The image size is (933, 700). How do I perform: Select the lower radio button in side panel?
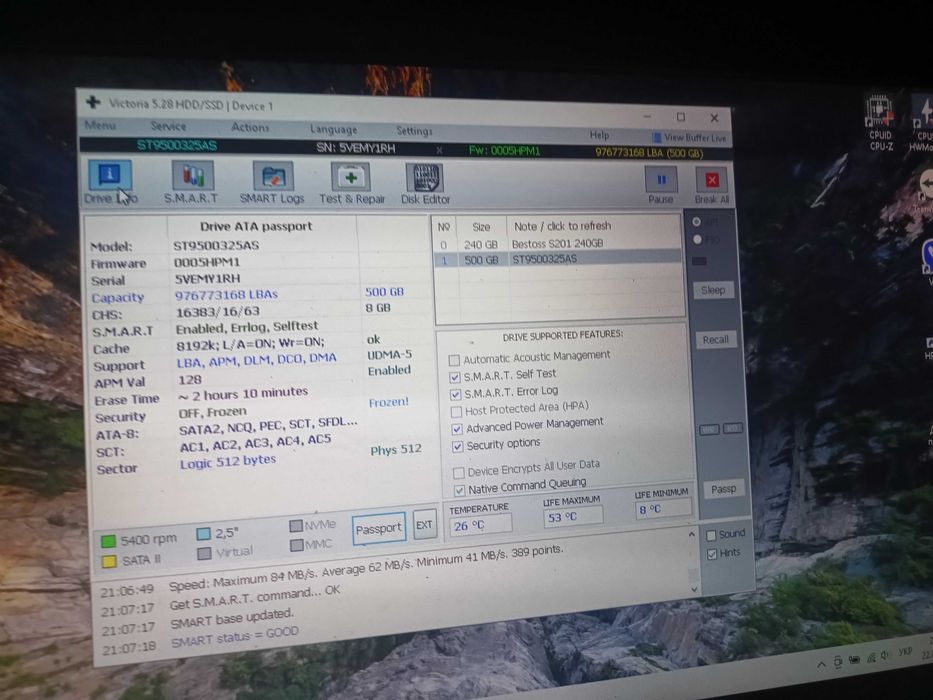pyautogui.click(x=697, y=239)
